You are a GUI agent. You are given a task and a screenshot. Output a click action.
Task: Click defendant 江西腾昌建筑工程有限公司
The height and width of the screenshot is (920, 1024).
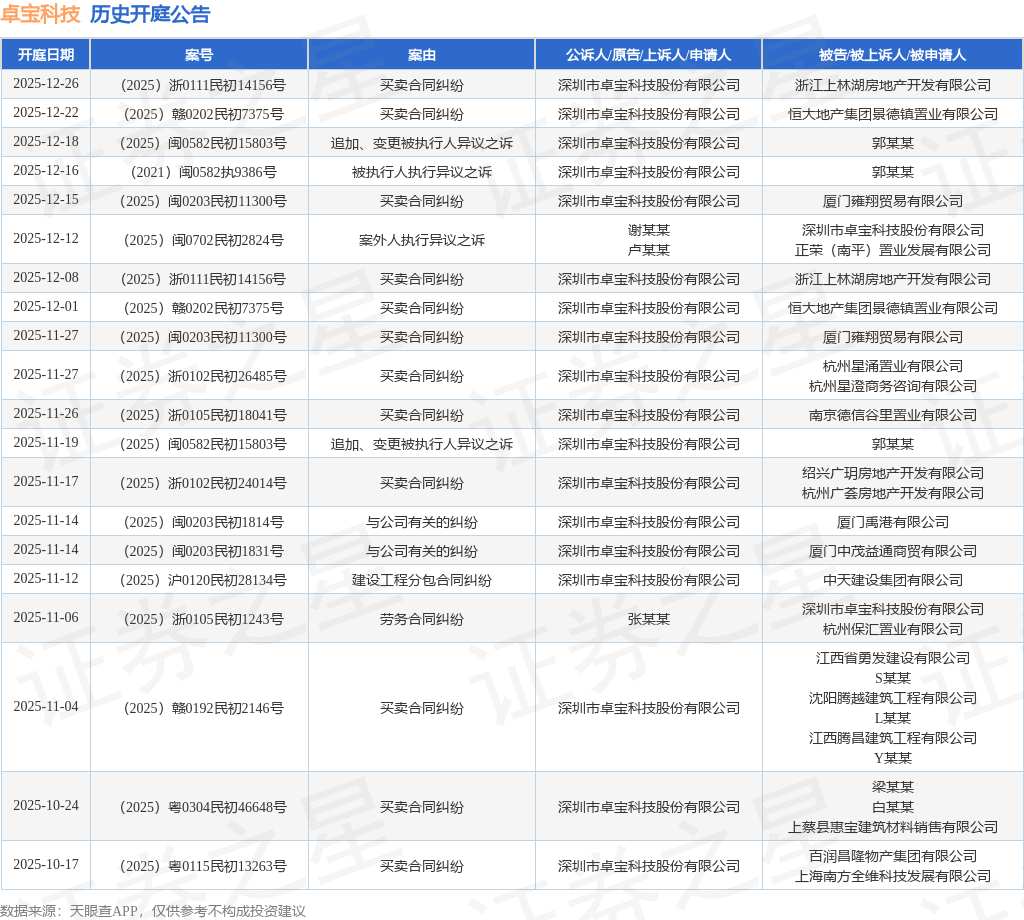click(x=893, y=738)
